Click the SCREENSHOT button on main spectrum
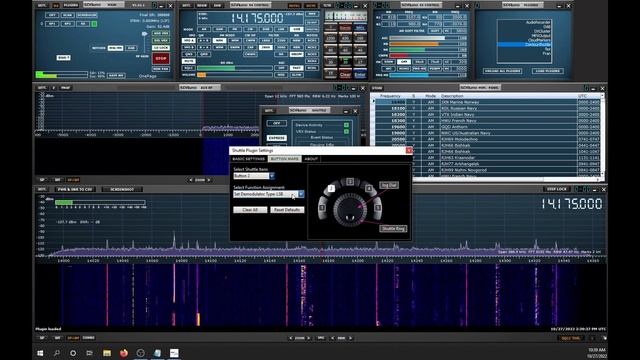The image size is (640, 360). pos(122,189)
